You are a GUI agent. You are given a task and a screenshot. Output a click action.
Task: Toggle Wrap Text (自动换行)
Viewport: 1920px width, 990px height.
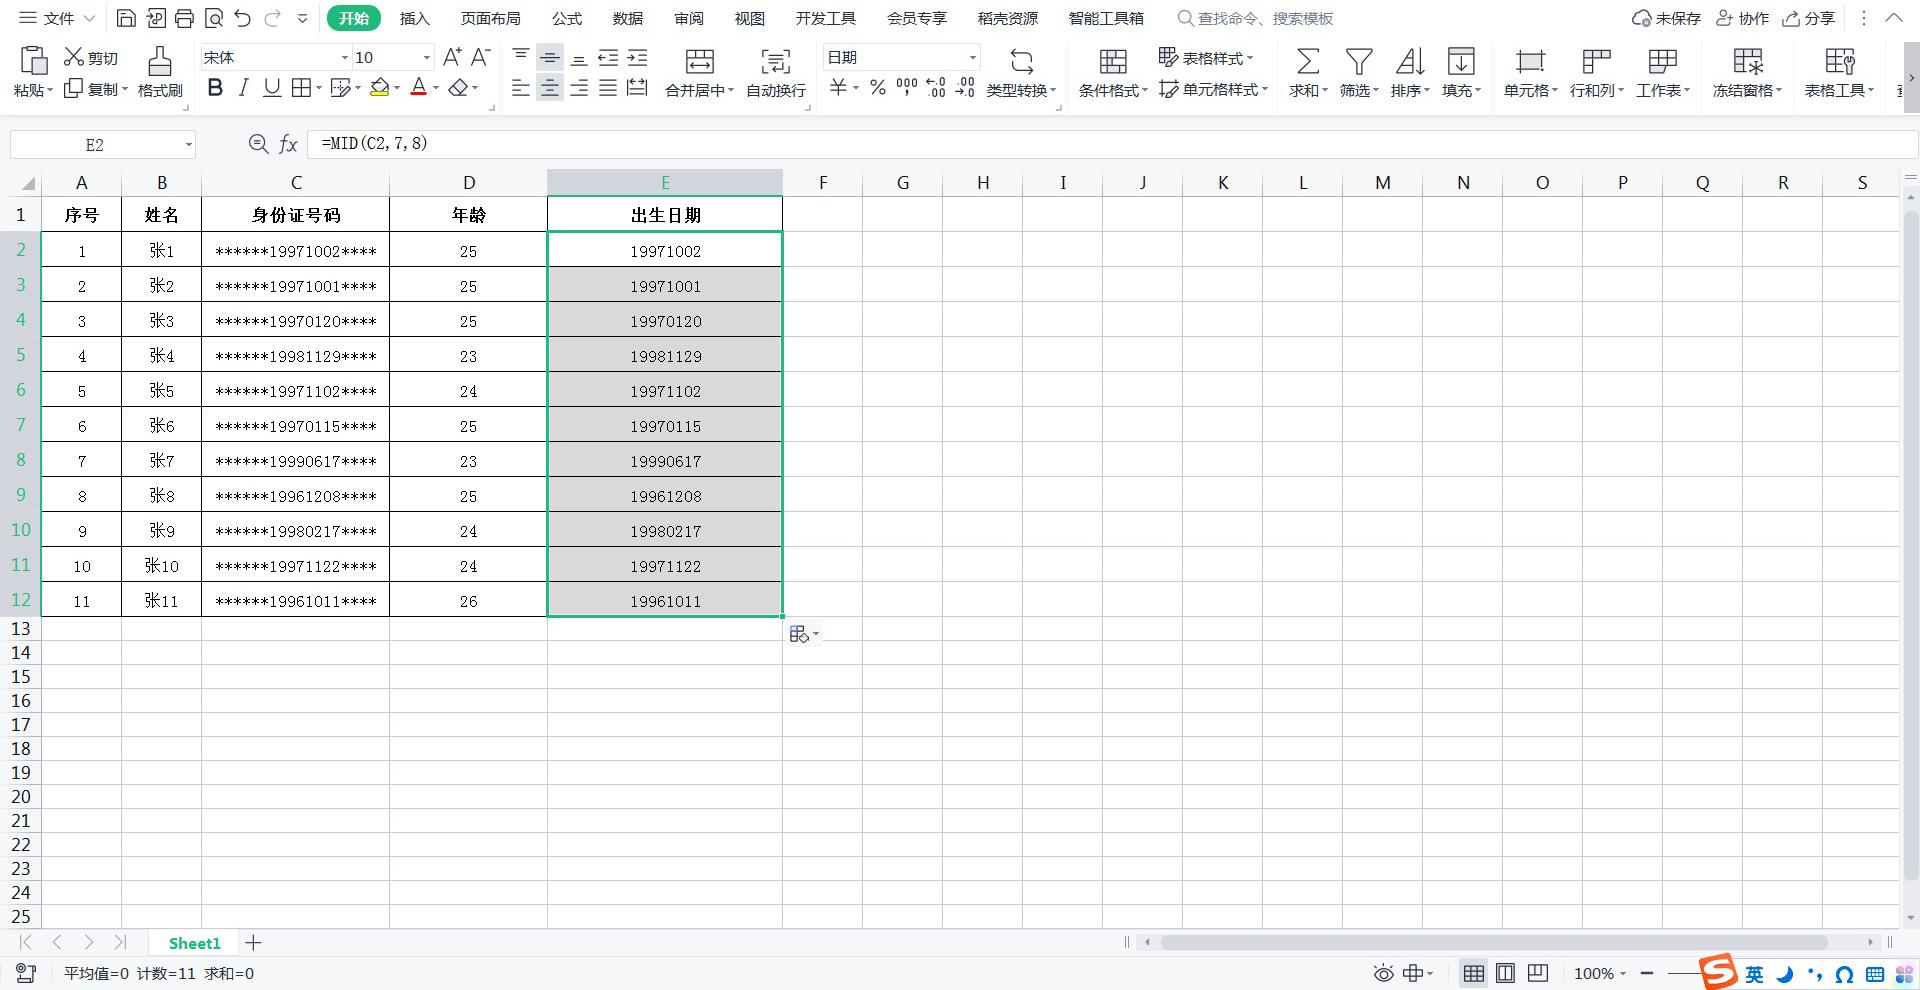point(775,62)
